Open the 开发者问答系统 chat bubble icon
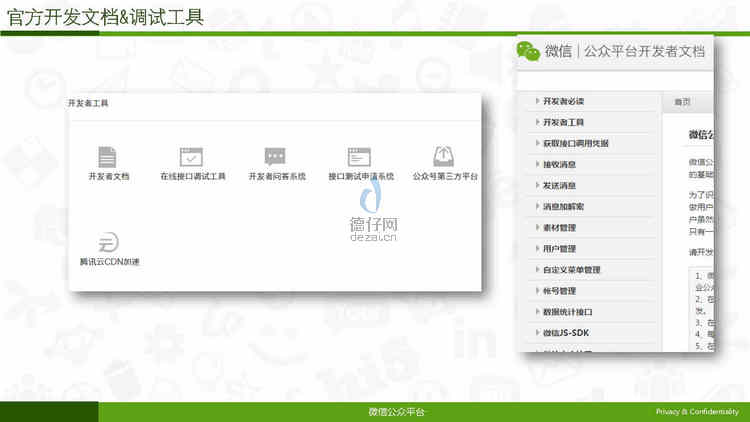Image resolution: width=750 pixels, height=422 pixels. (x=275, y=156)
